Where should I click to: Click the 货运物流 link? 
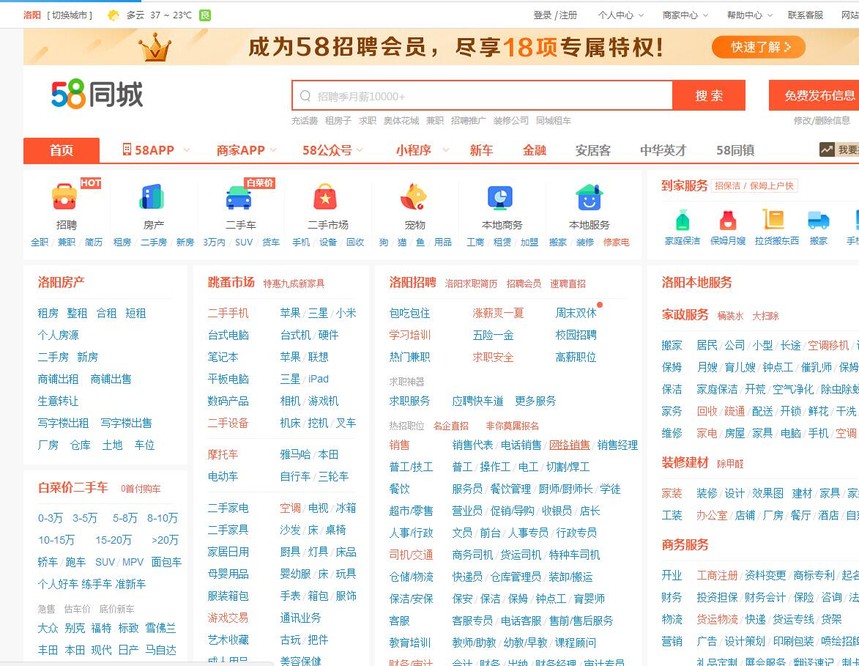(717, 619)
